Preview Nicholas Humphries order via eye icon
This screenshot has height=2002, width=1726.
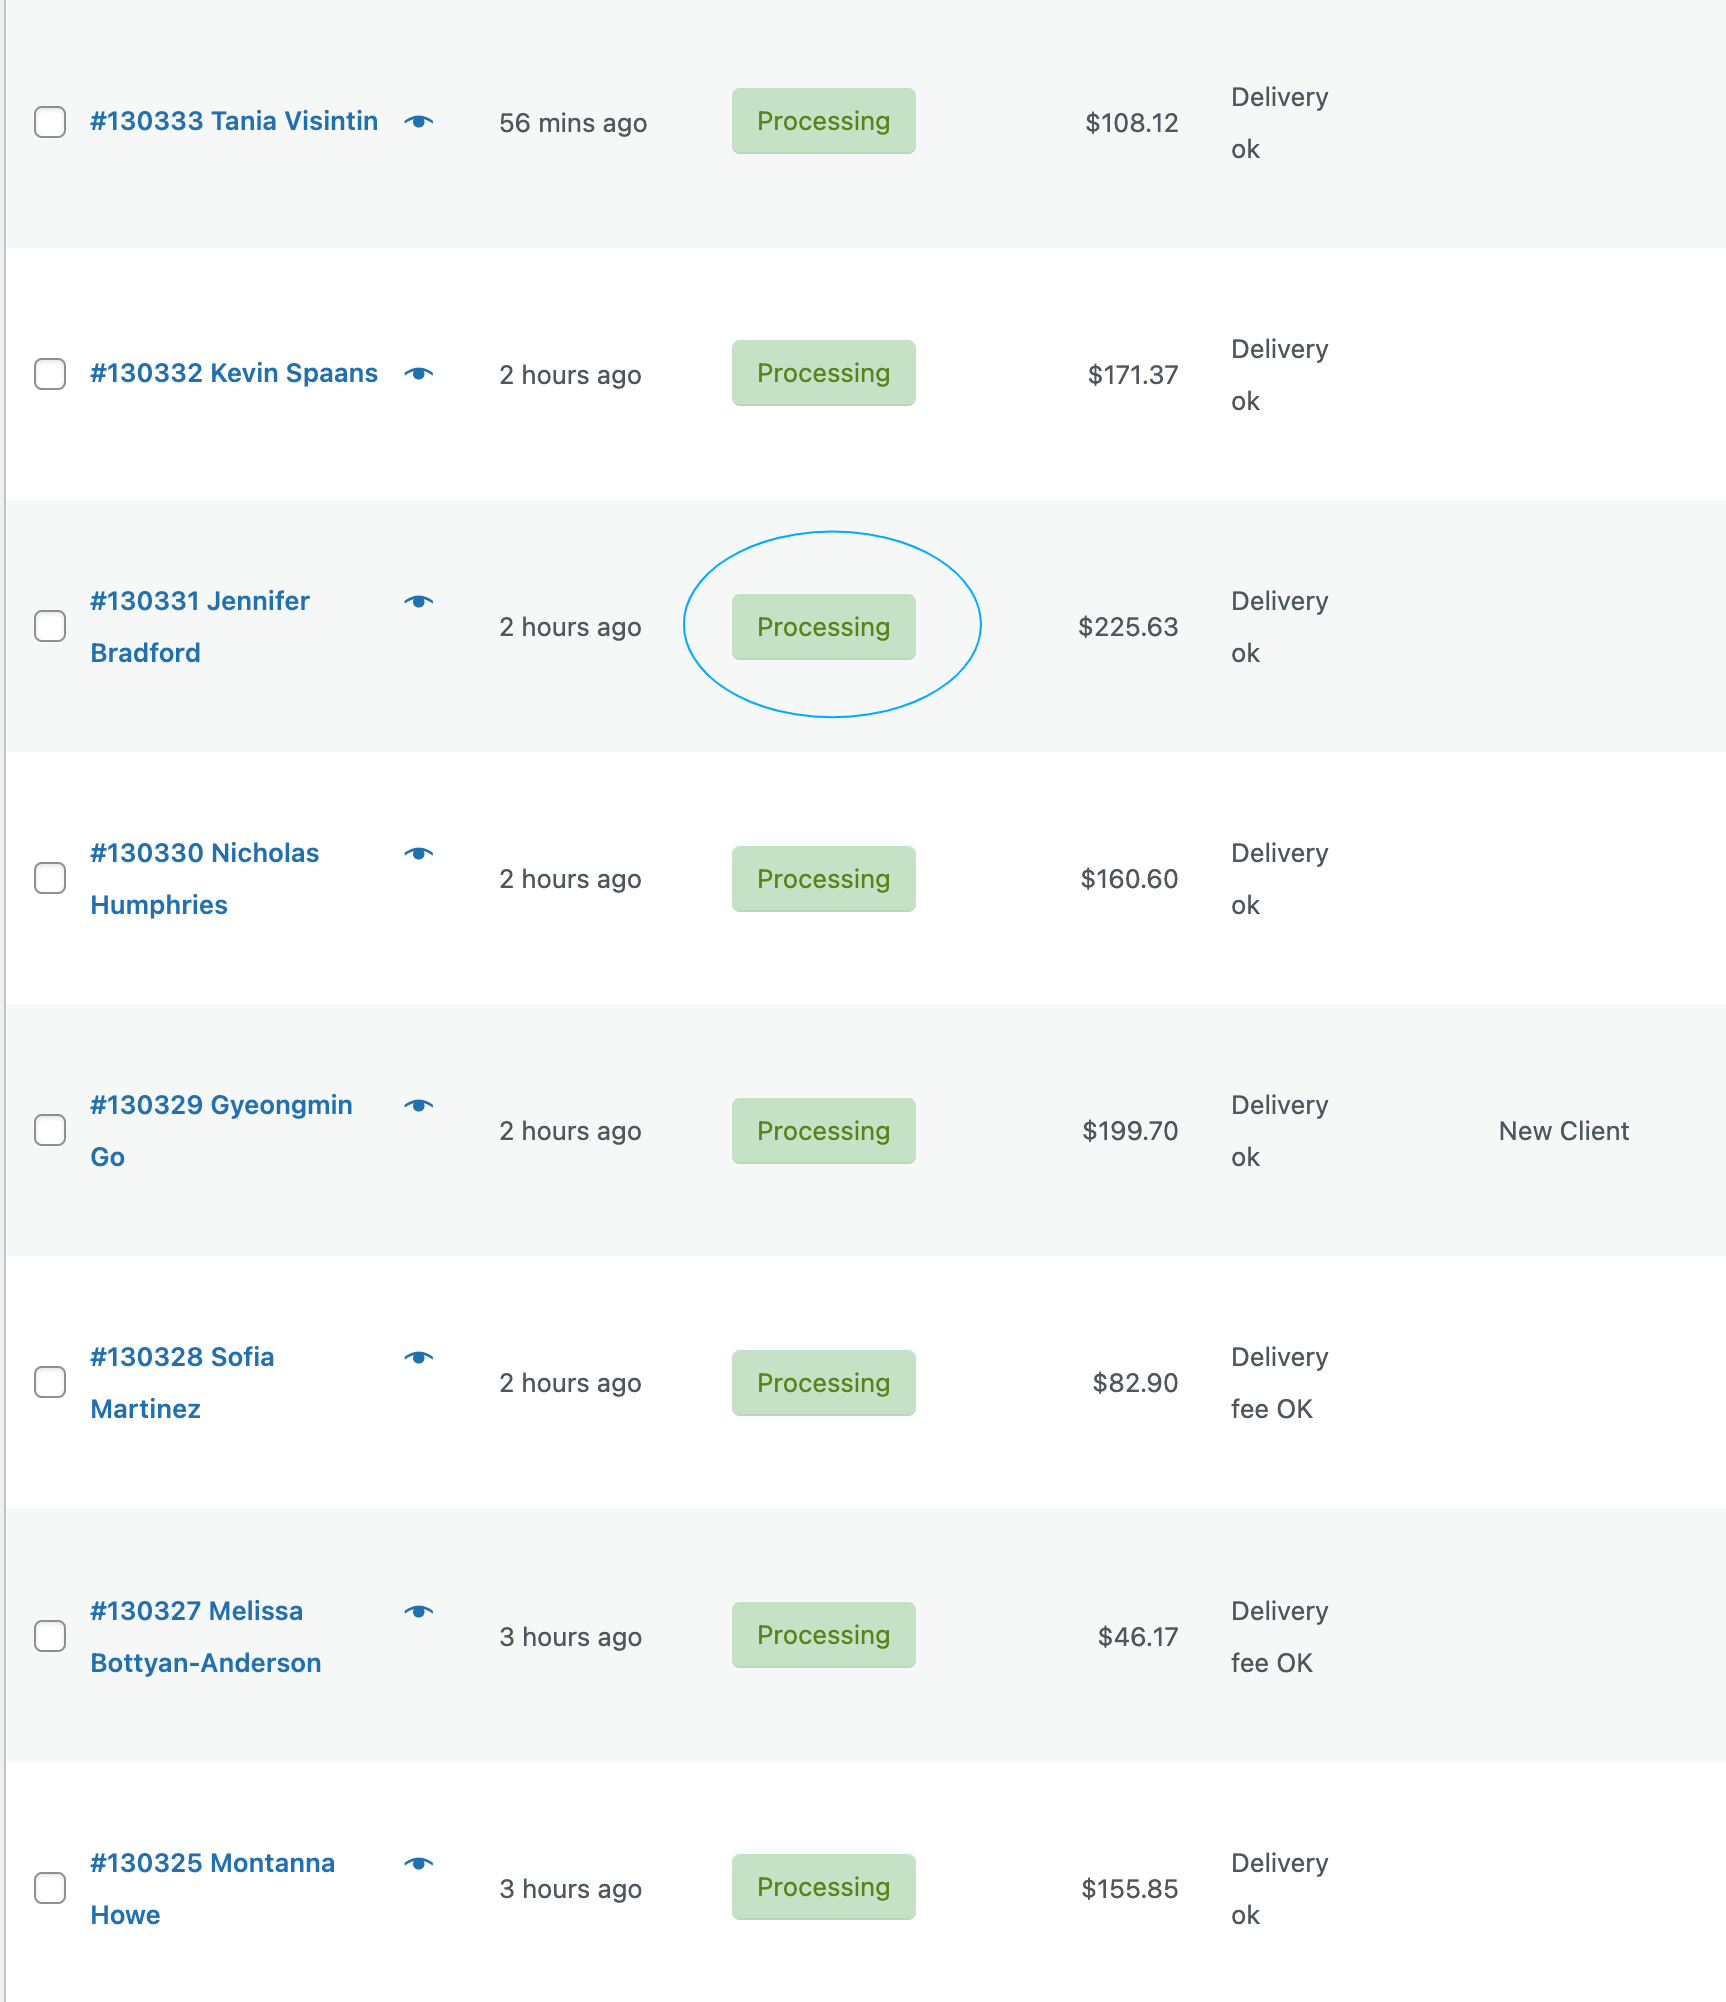(x=419, y=854)
